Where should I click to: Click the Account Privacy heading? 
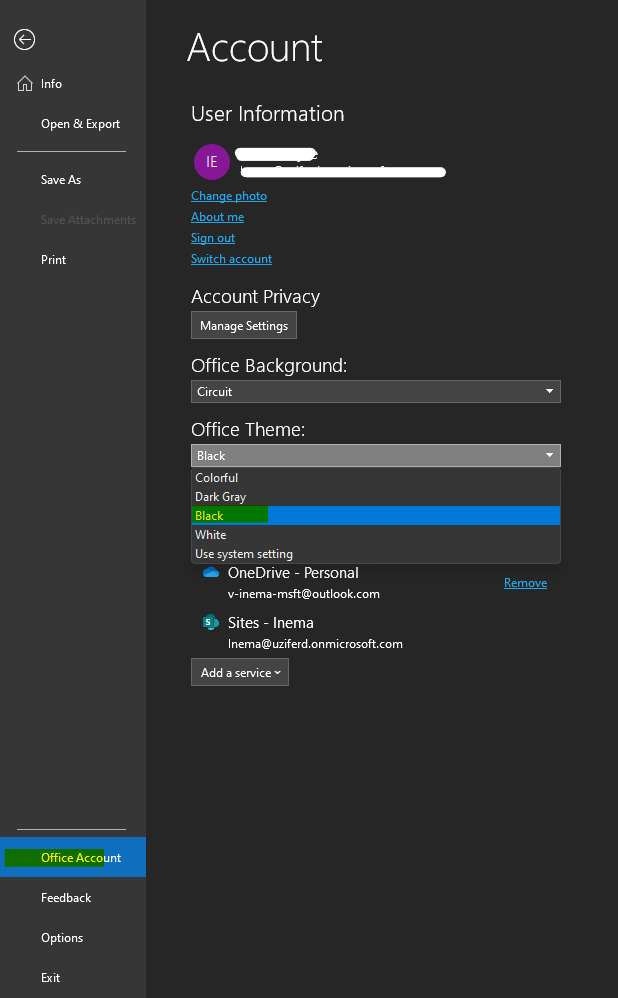point(255,297)
